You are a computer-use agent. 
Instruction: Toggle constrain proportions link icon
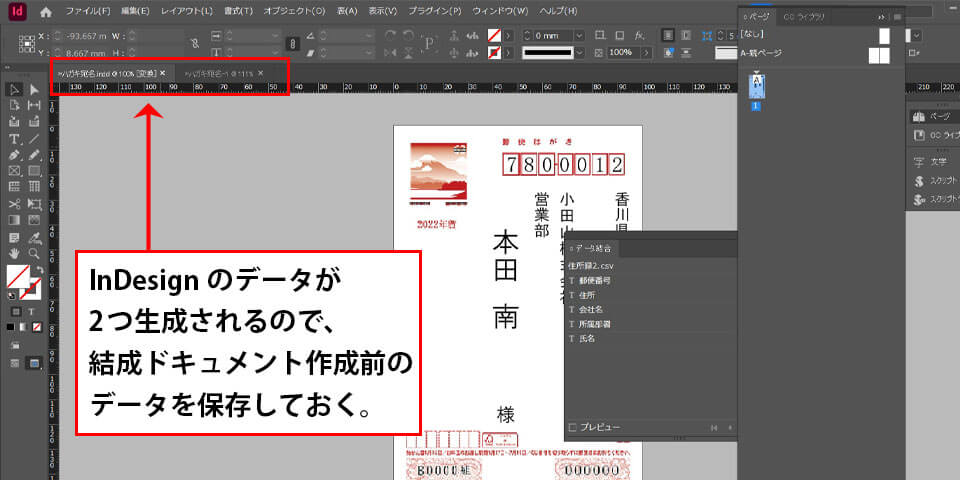193,43
